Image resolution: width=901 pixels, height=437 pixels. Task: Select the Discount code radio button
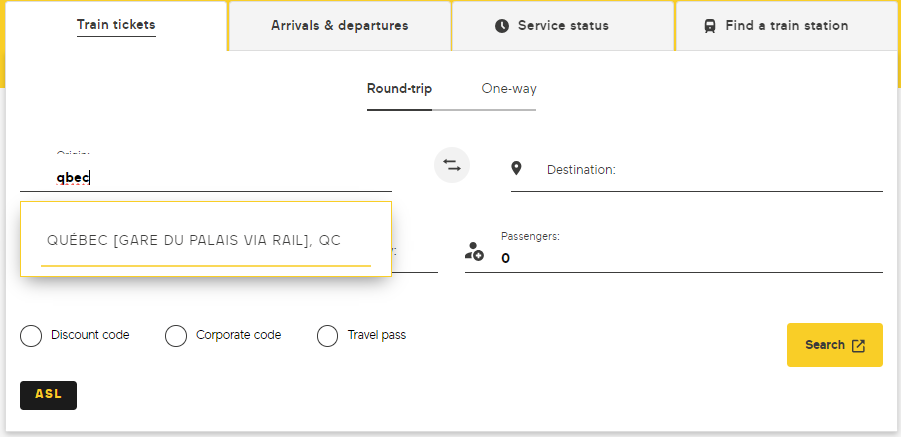31,336
